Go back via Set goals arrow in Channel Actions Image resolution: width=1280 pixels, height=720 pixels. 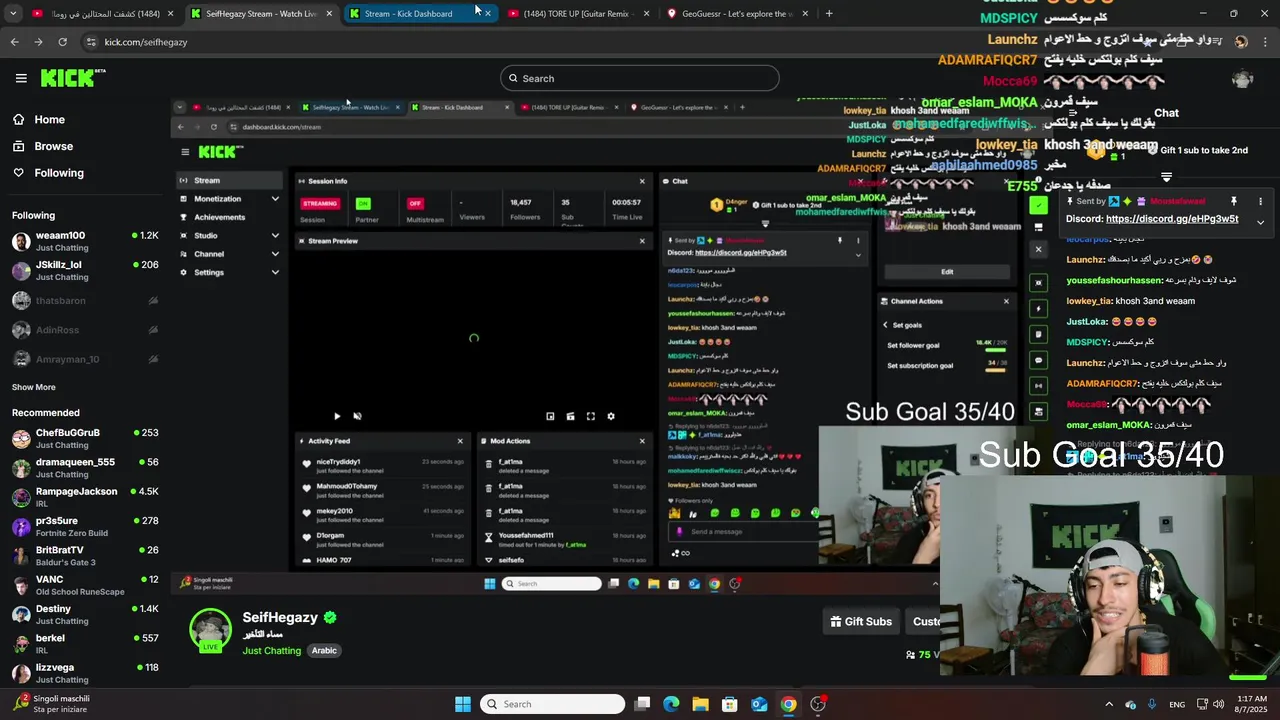[885, 325]
